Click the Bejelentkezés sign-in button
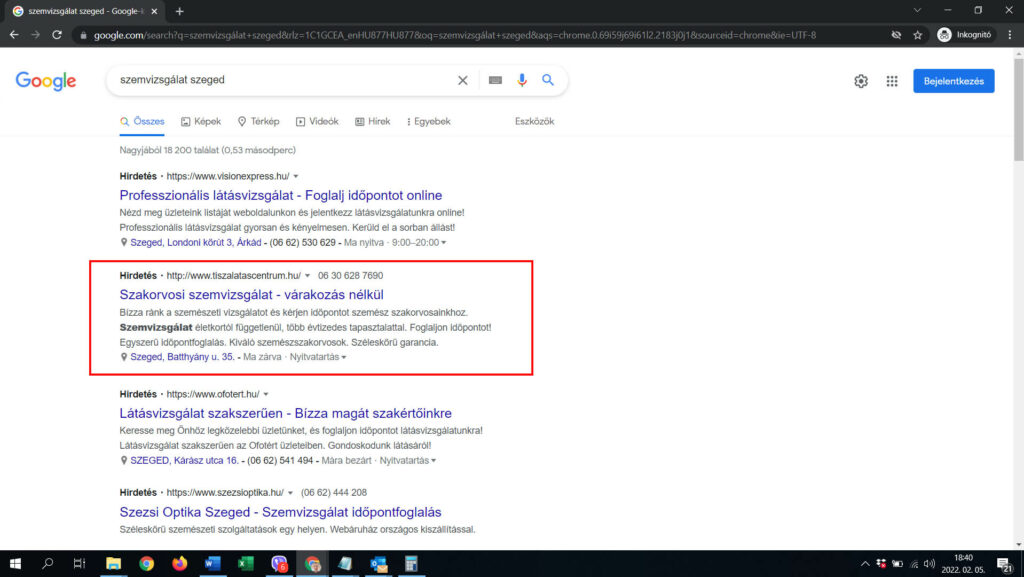The image size is (1024, 577). pos(953,81)
